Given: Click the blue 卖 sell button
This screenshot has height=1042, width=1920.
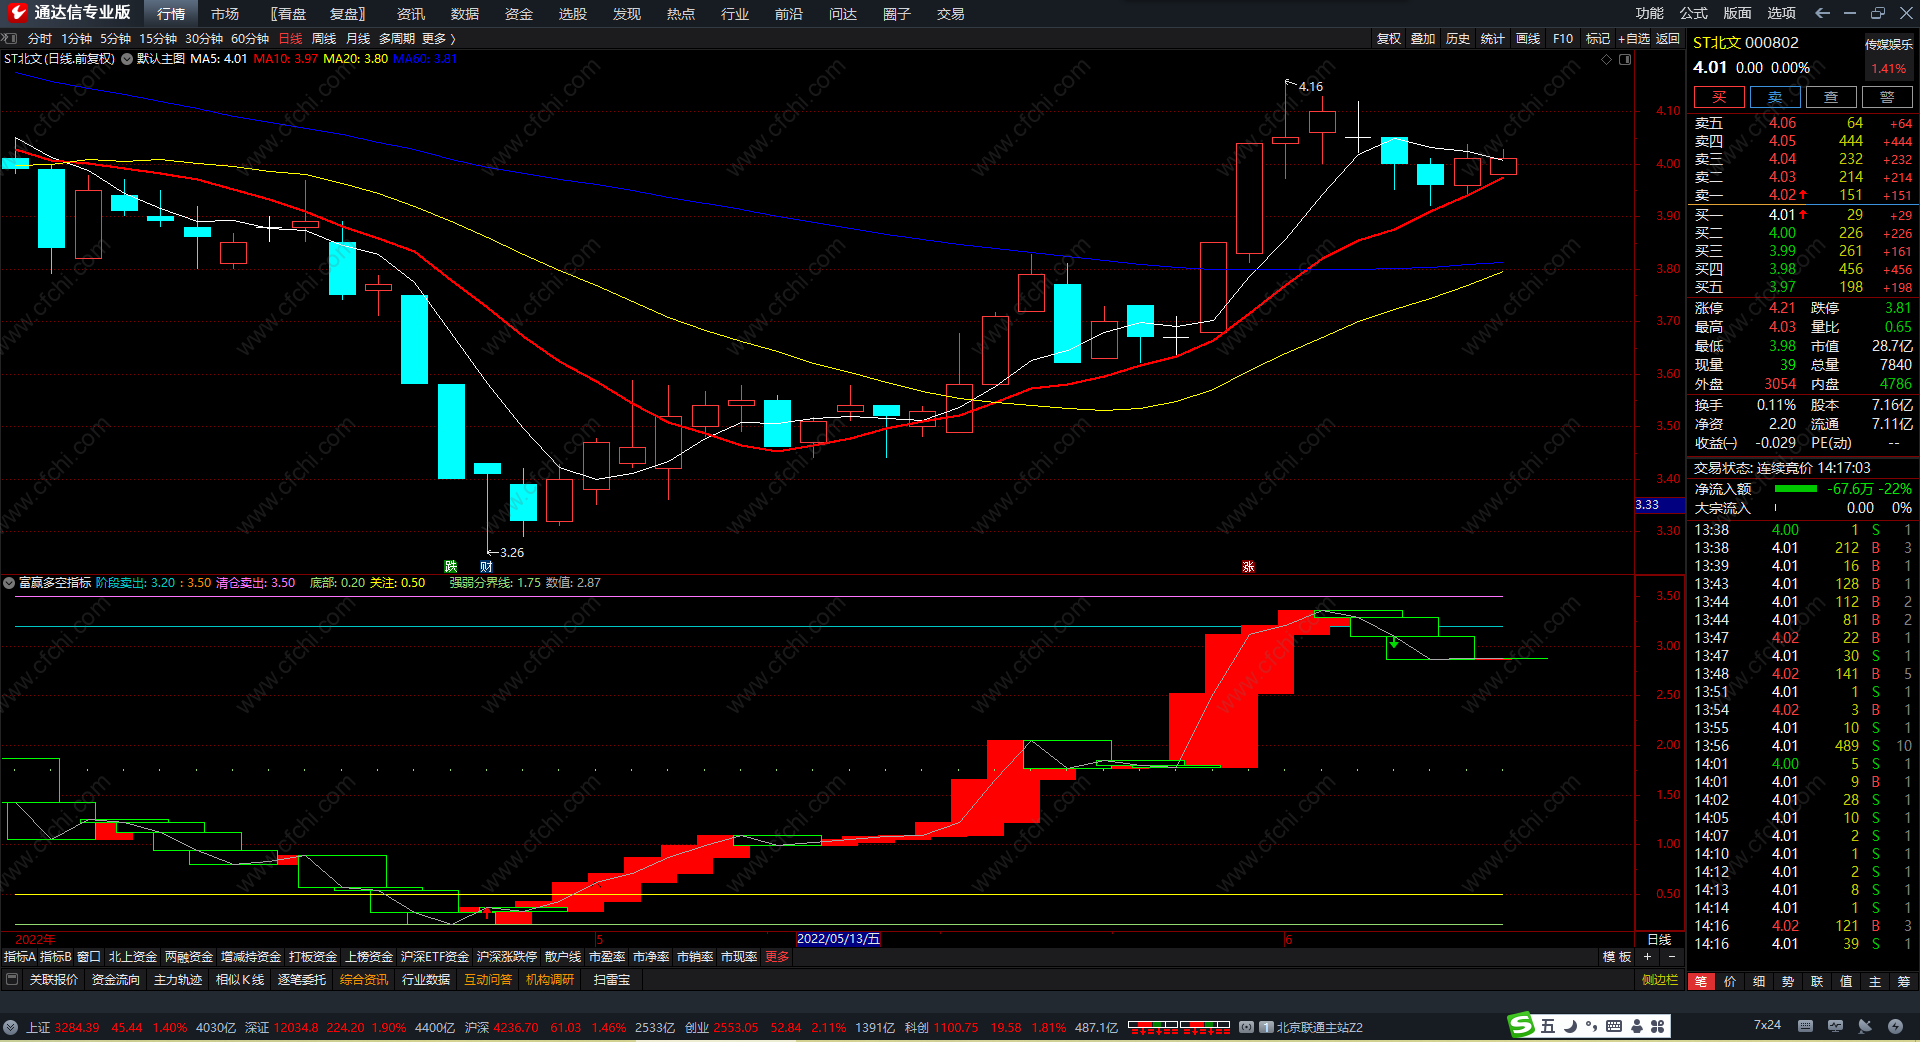Looking at the screenshot, I should tap(1775, 97).
